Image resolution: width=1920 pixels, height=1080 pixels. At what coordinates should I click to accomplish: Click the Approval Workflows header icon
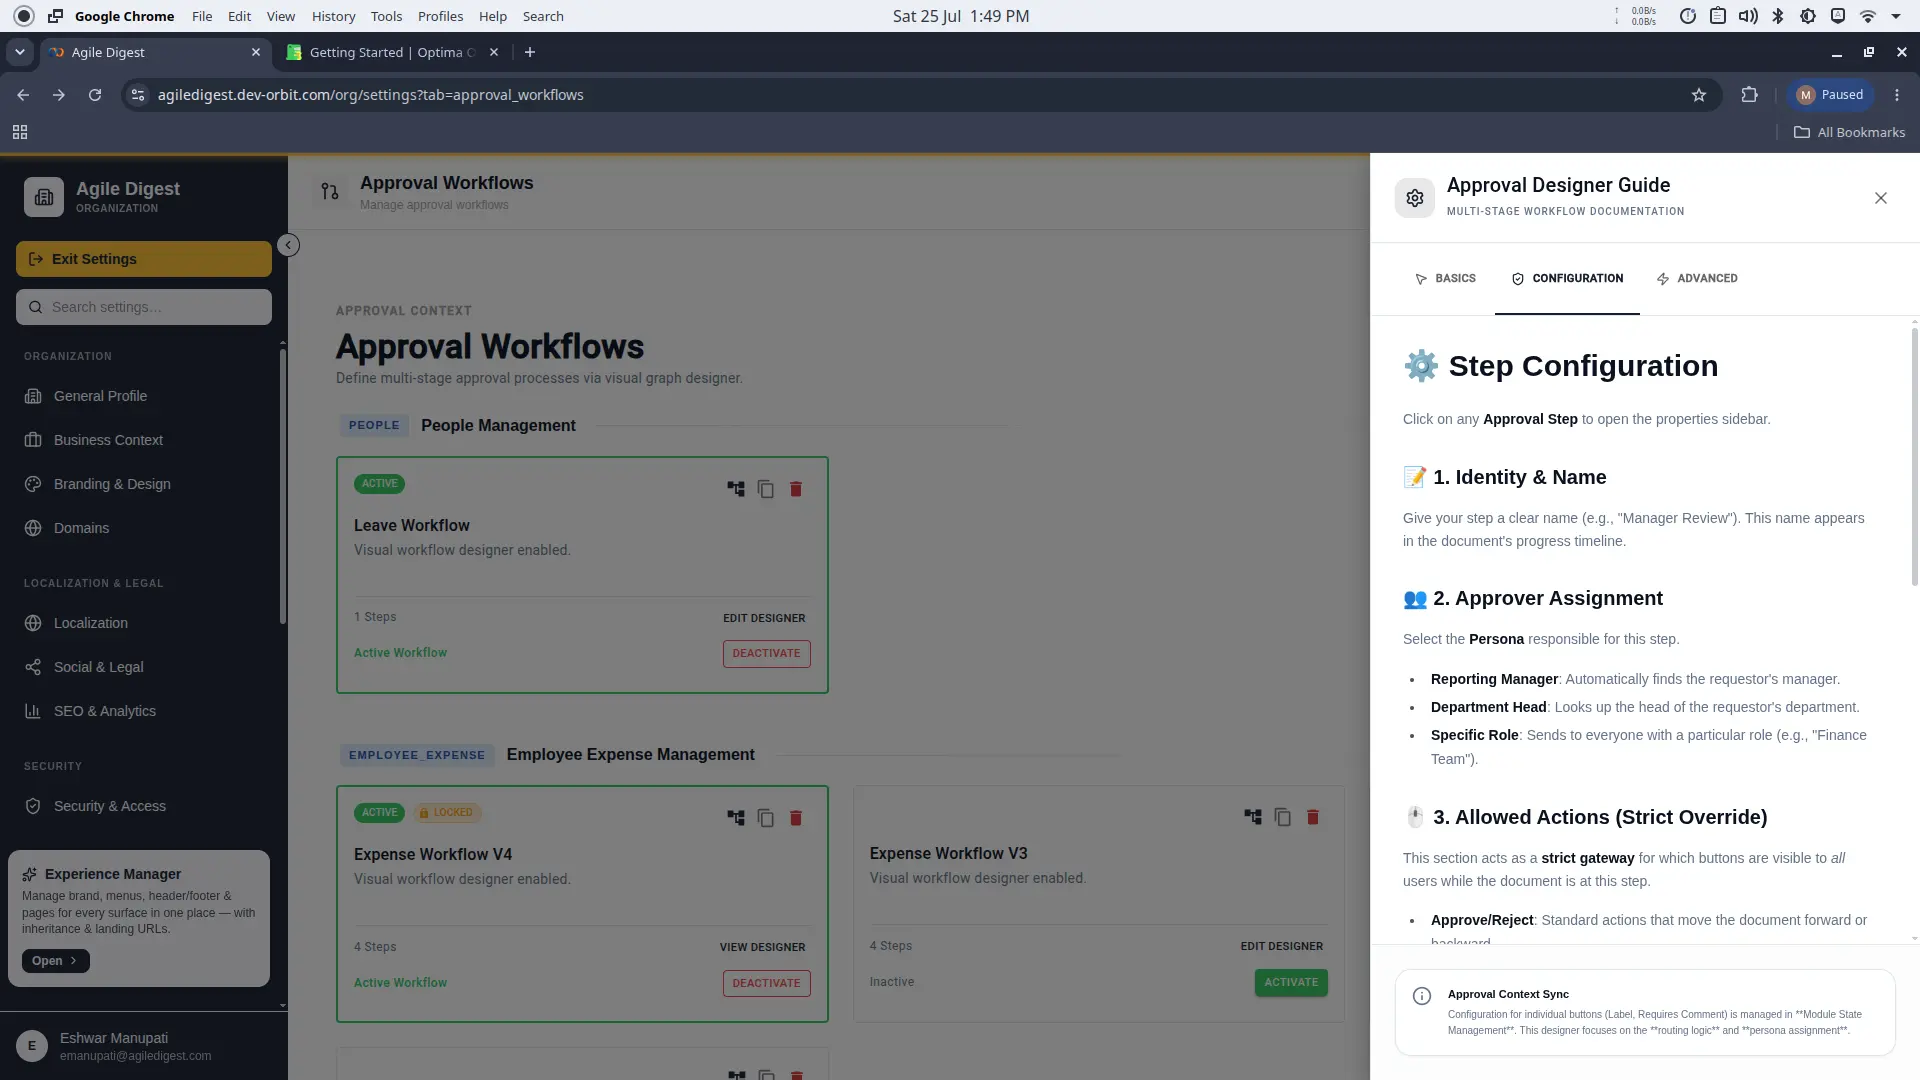point(330,191)
